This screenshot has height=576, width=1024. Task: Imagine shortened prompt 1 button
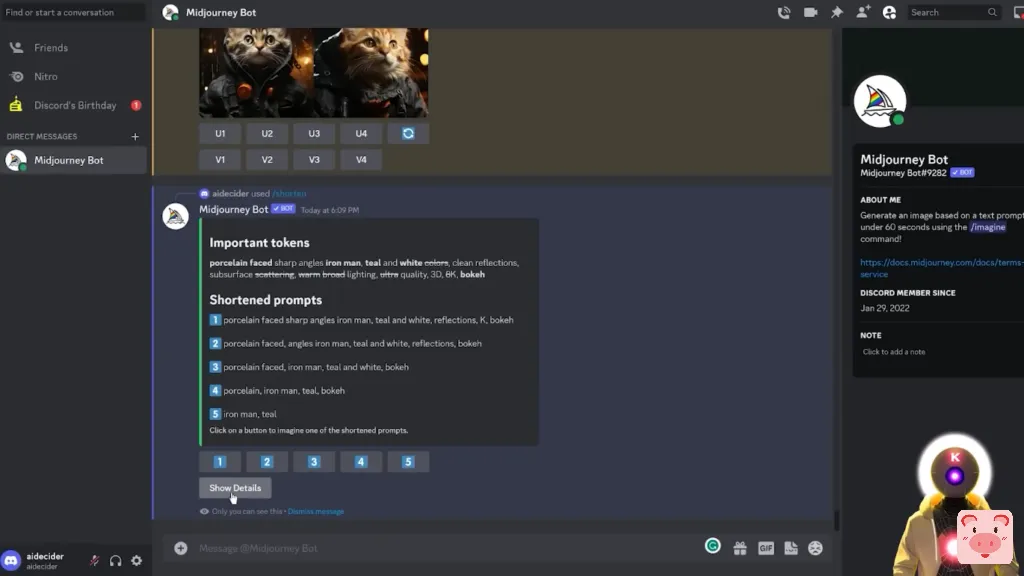coord(220,462)
